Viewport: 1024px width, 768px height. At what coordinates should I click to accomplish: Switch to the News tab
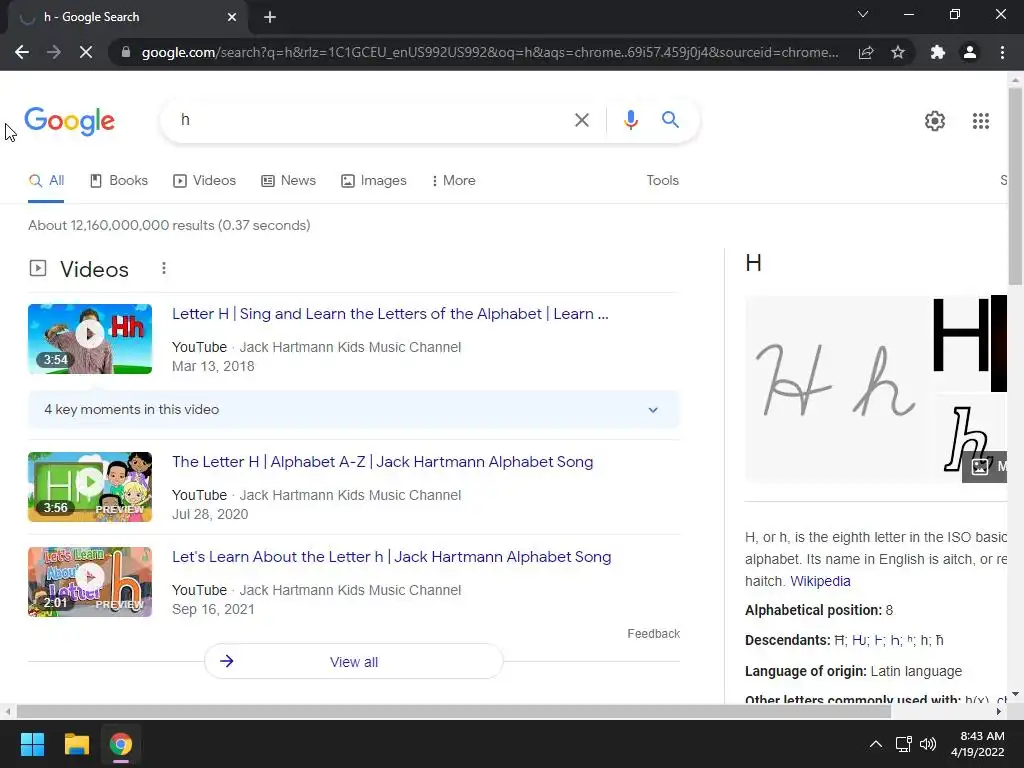tap(288, 181)
